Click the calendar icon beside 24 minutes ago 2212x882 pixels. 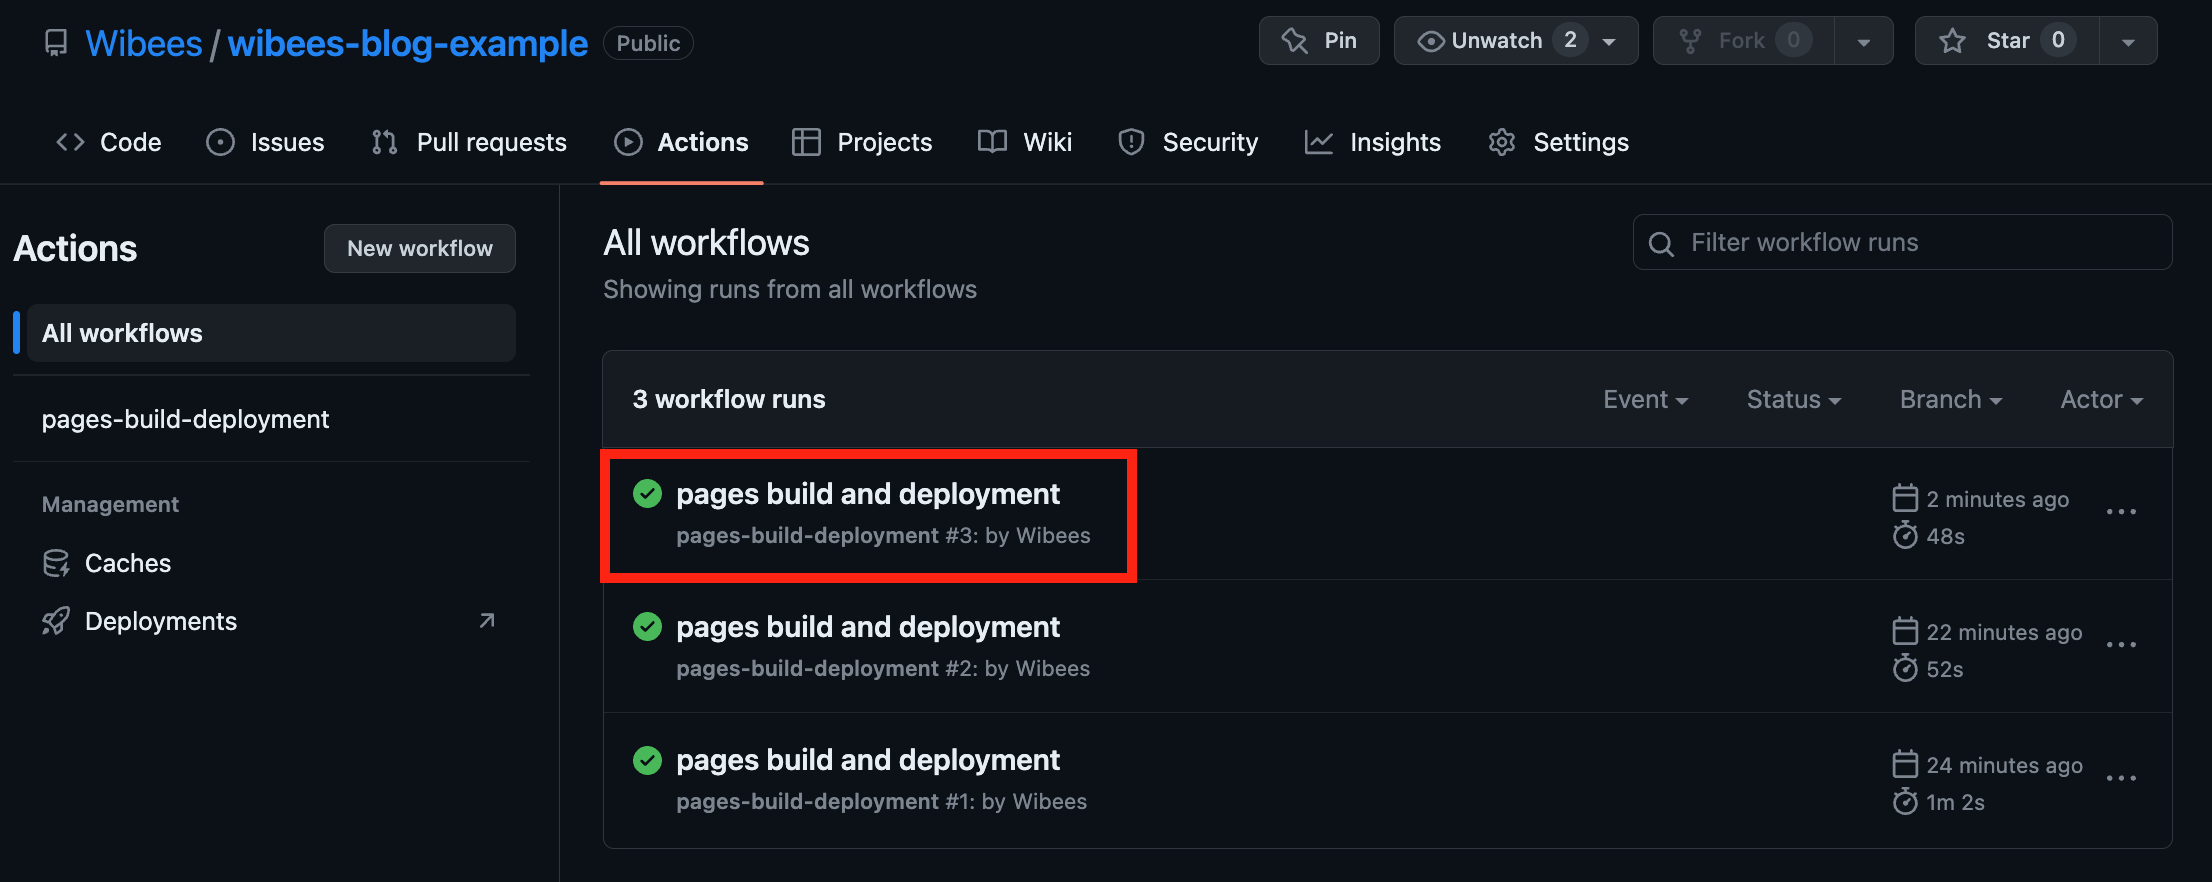[x=1905, y=764]
